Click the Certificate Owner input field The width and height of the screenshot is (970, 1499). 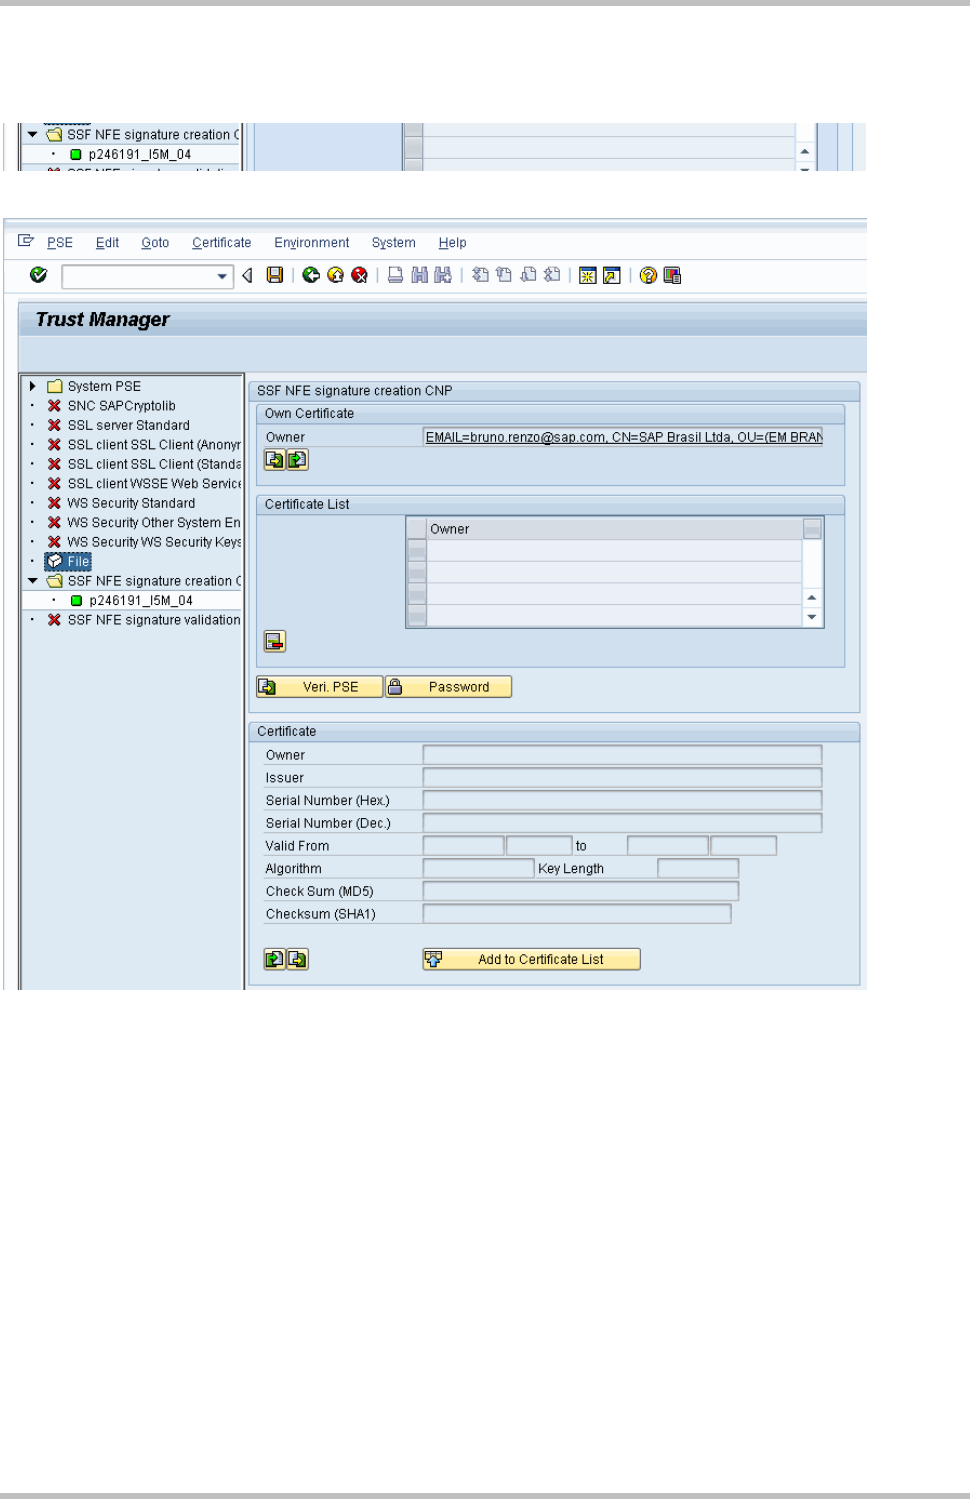(622, 755)
